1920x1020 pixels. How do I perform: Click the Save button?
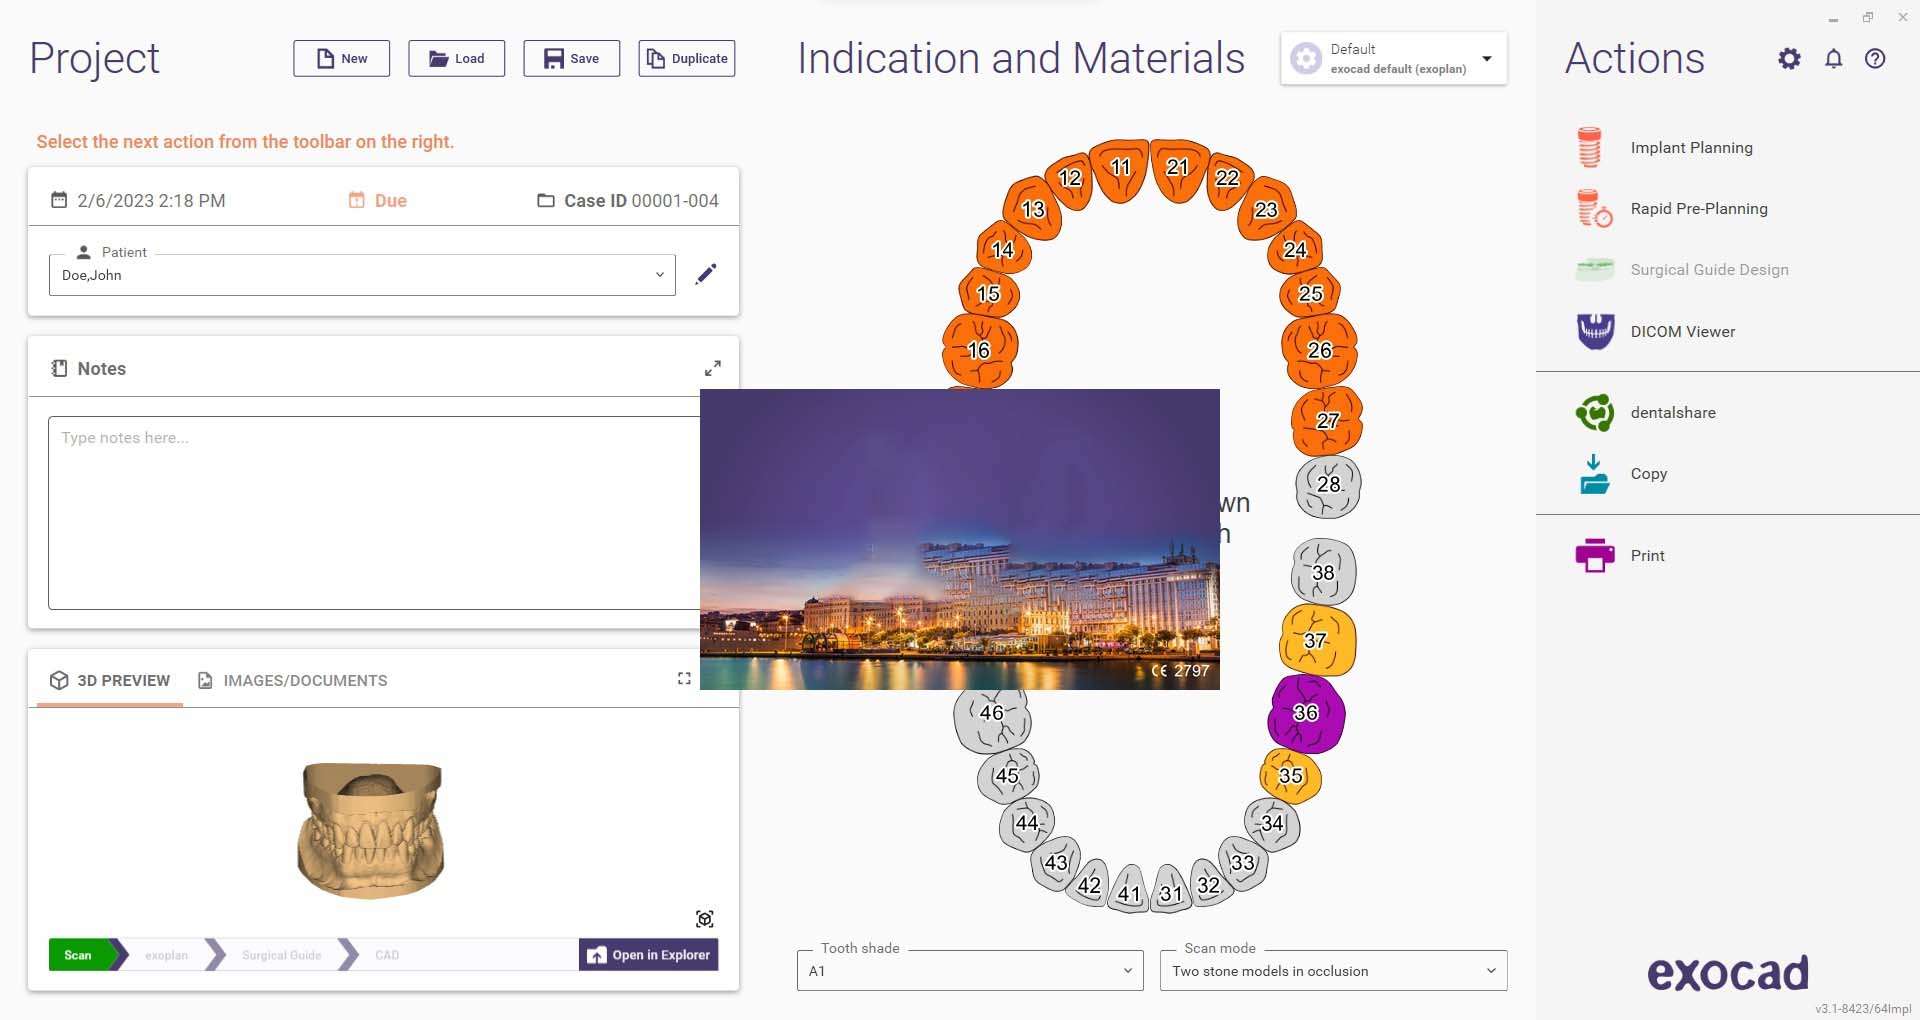point(571,59)
